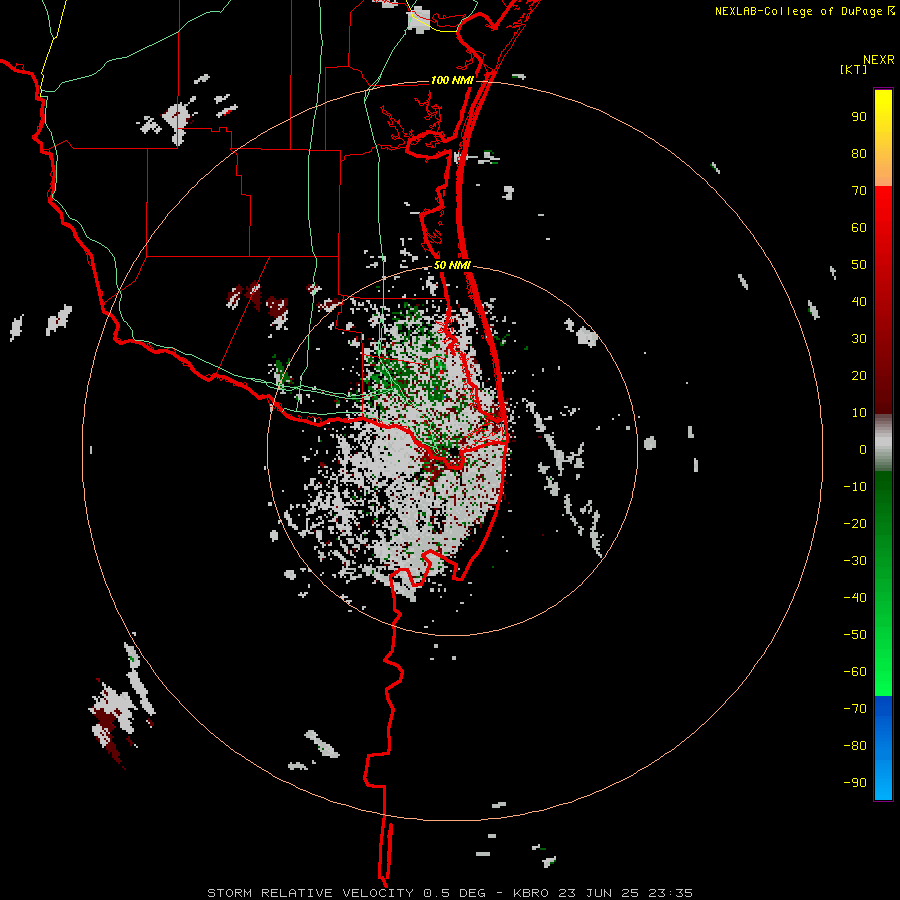Click the -20 scale value
Viewport: 900px width, 900px height.
(x=855, y=523)
